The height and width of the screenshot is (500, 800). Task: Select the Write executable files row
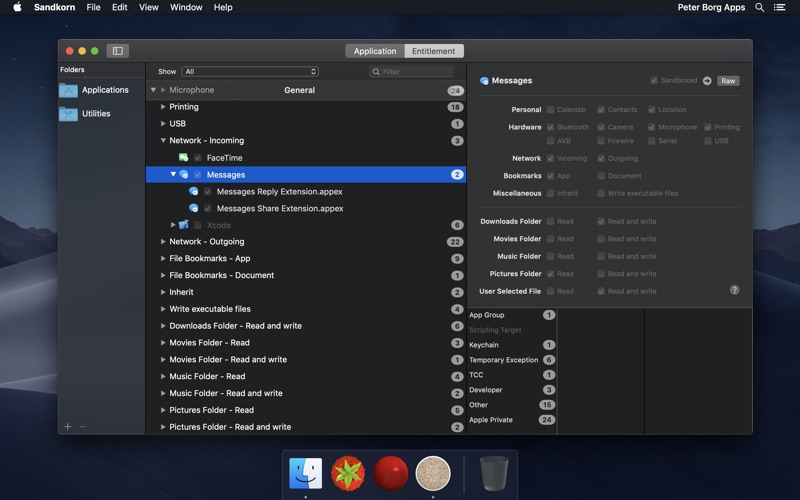pyautogui.click(x=306, y=309)
